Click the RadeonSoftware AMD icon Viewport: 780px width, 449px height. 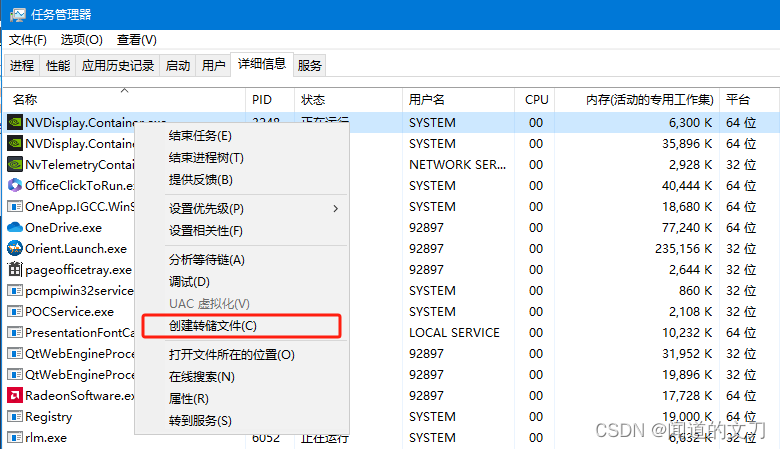15,395
